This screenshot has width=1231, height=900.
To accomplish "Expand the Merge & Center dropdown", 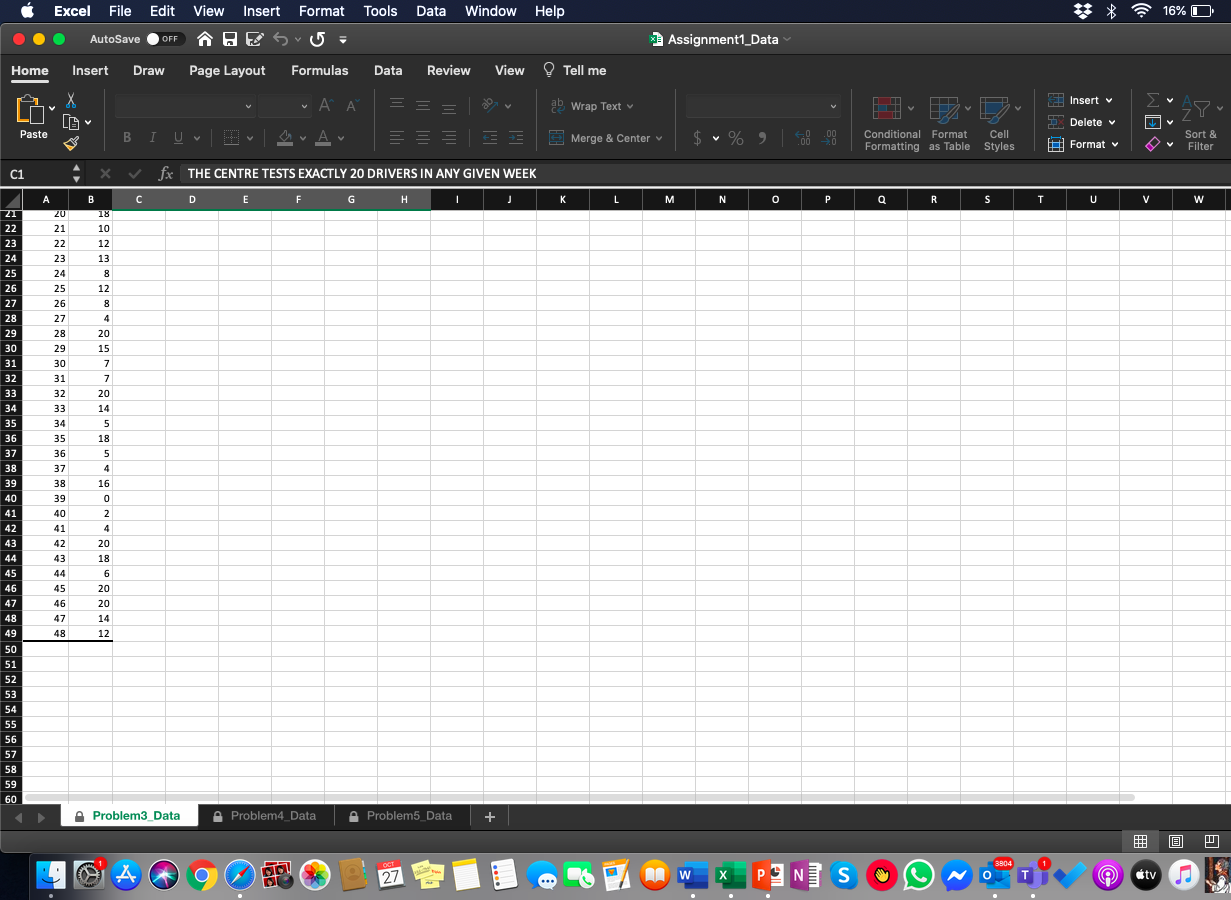I will 658,138.
